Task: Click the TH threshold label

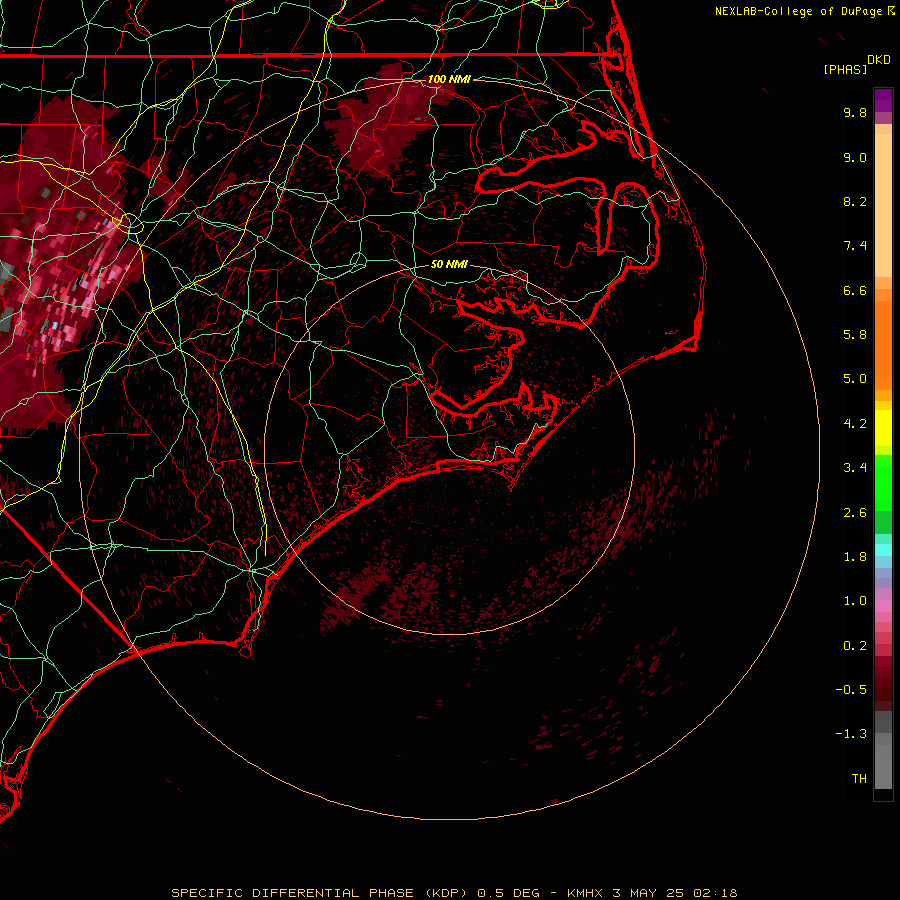Action: point(859,779)
